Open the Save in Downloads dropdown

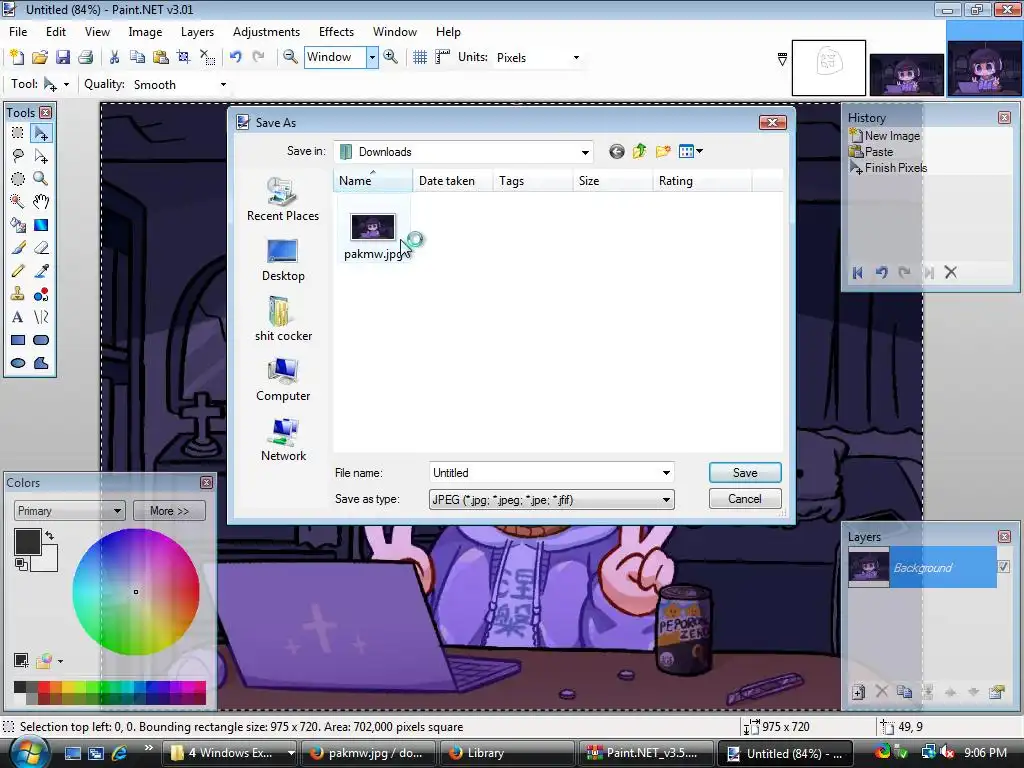(x=585, y=152)
